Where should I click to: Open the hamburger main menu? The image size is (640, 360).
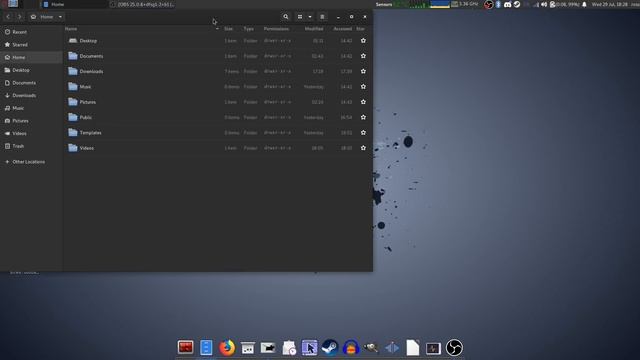tap(322, 17)
